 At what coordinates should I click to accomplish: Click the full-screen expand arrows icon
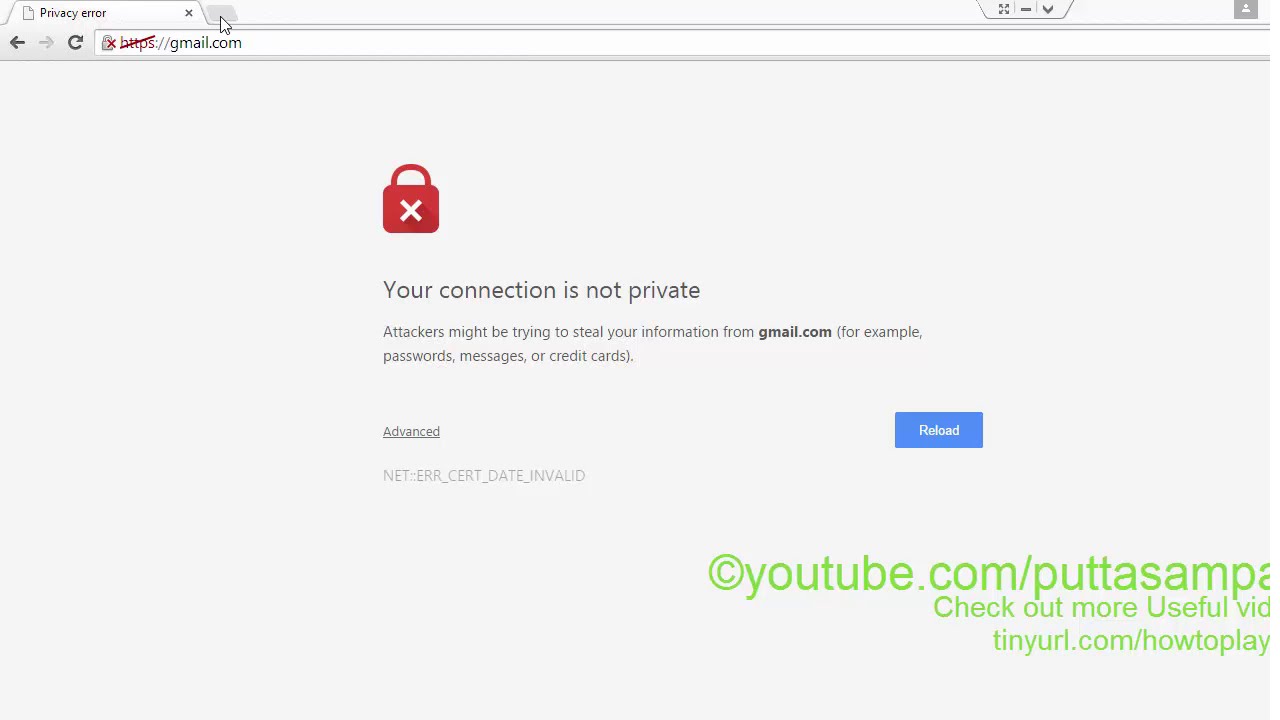[1004, 9]
